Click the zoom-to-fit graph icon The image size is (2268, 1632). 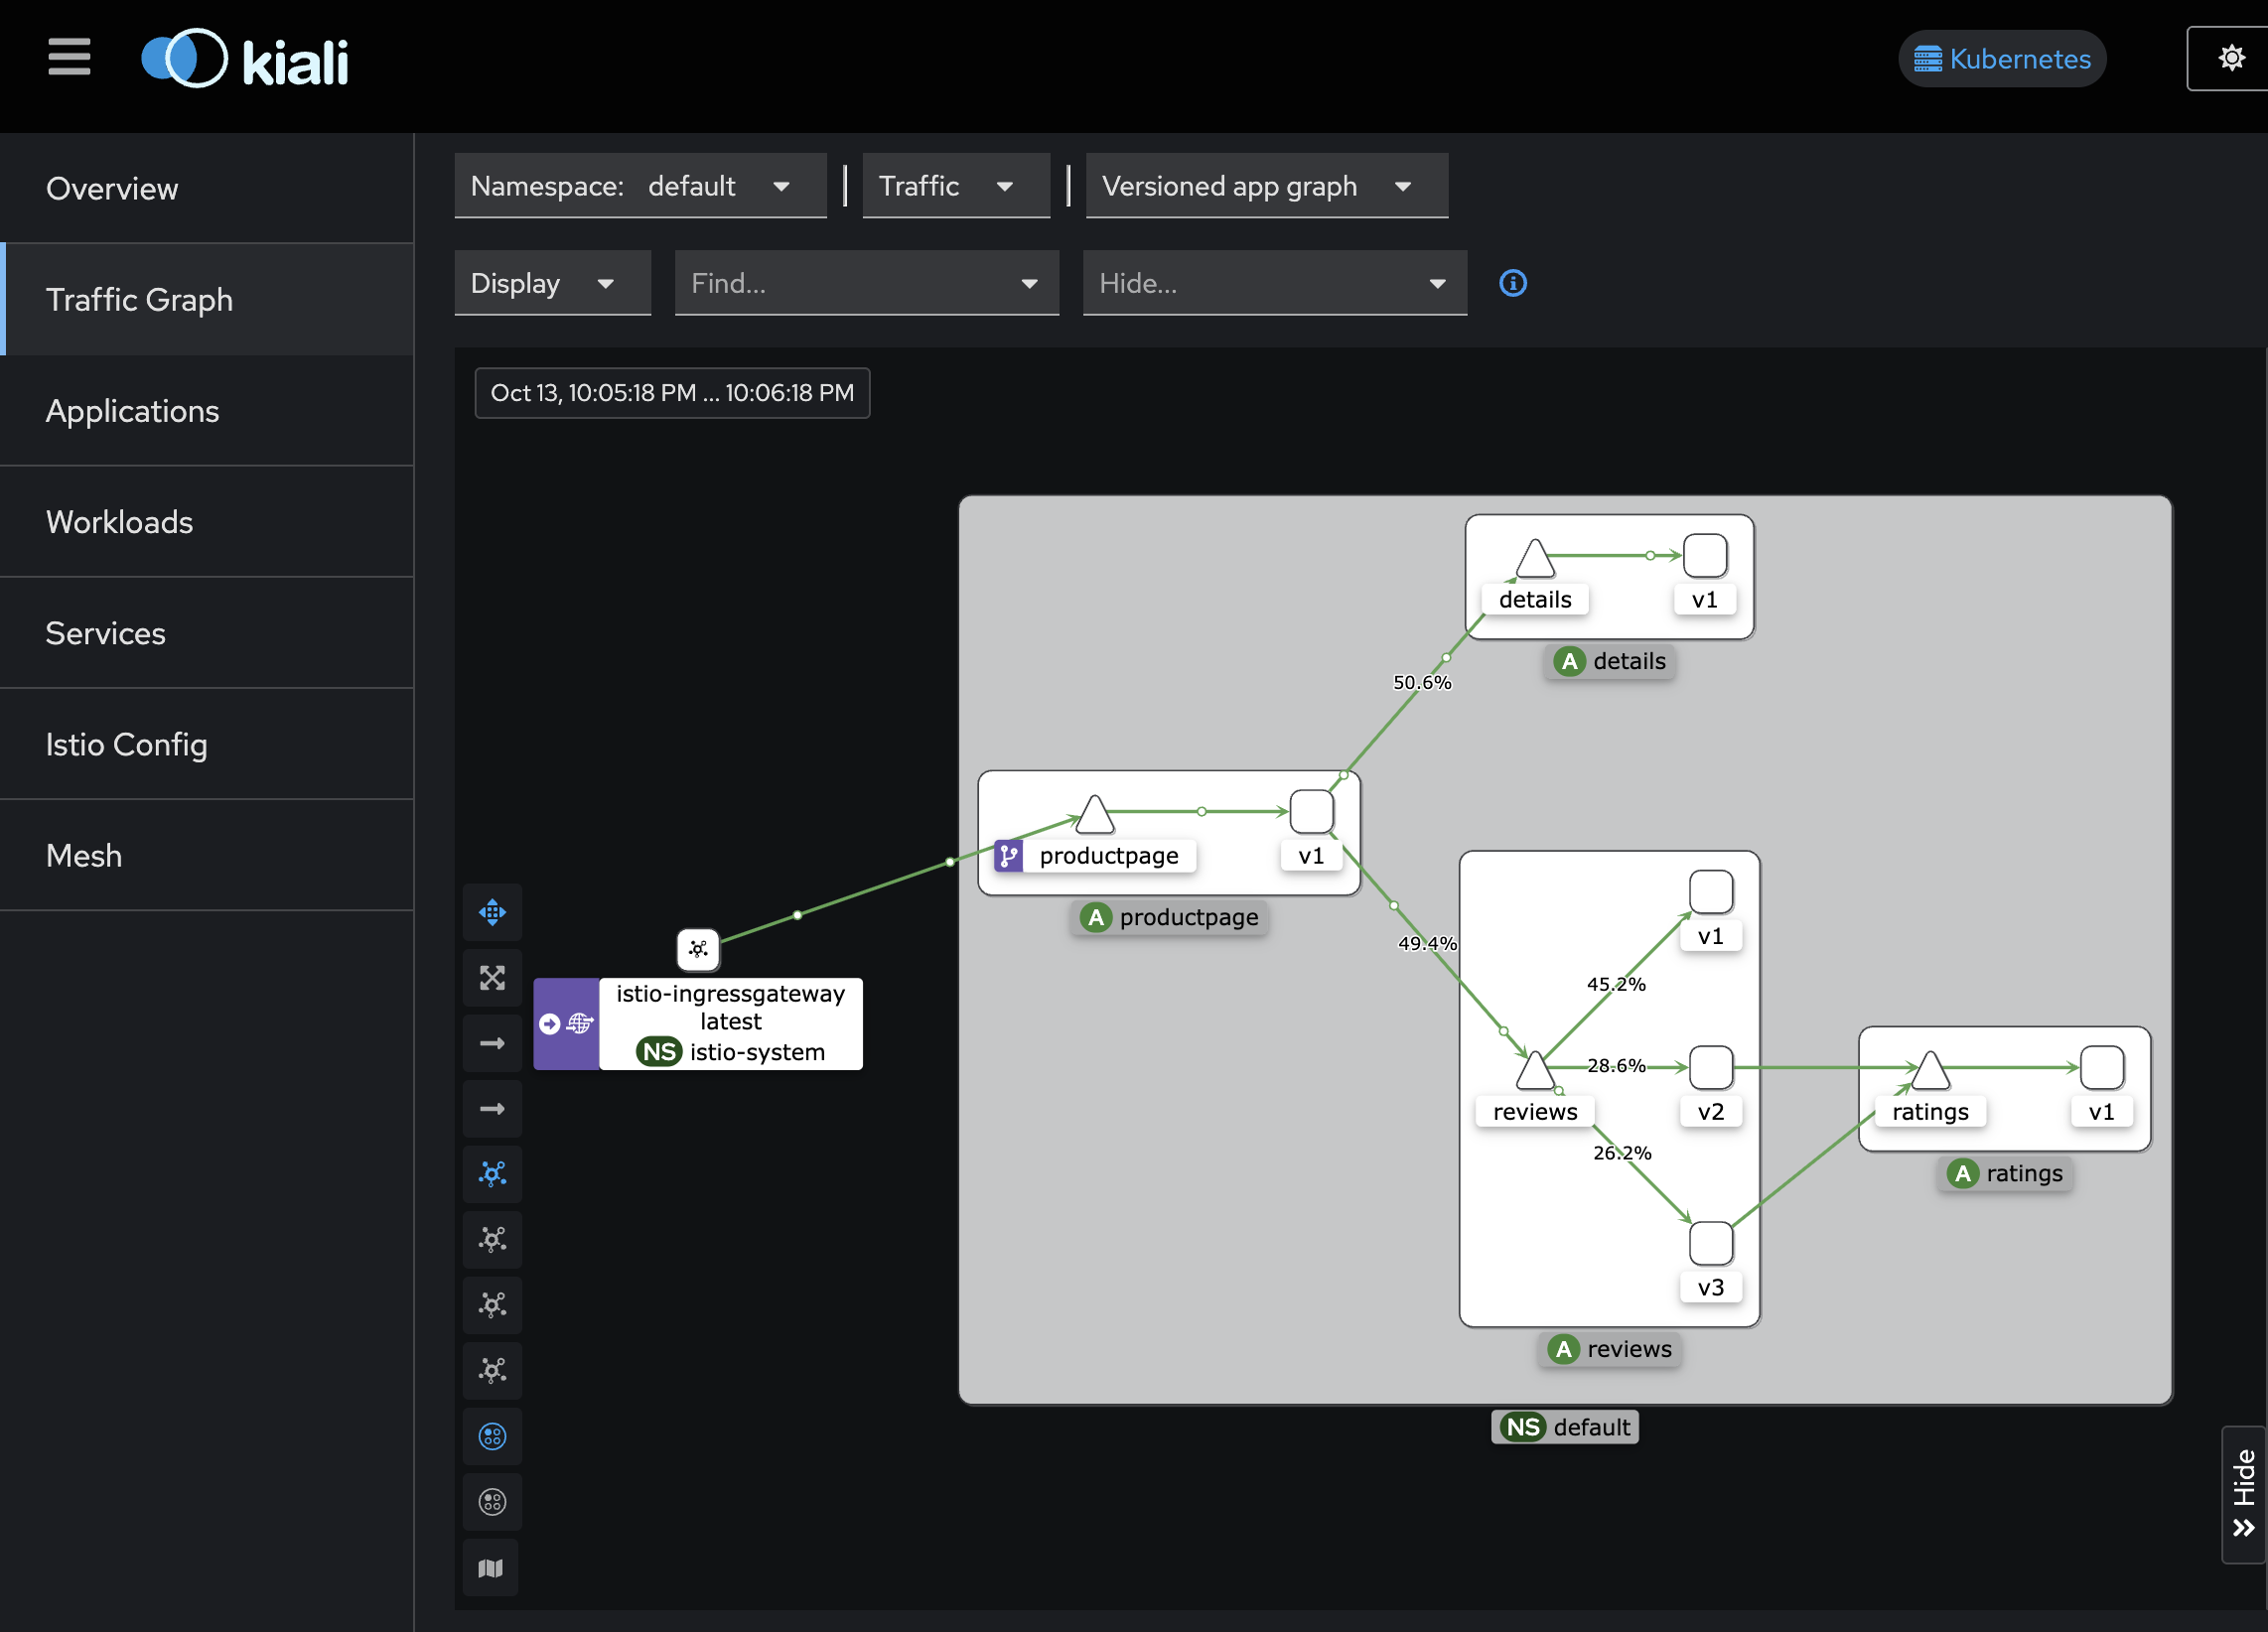click(x=492, y=978)
